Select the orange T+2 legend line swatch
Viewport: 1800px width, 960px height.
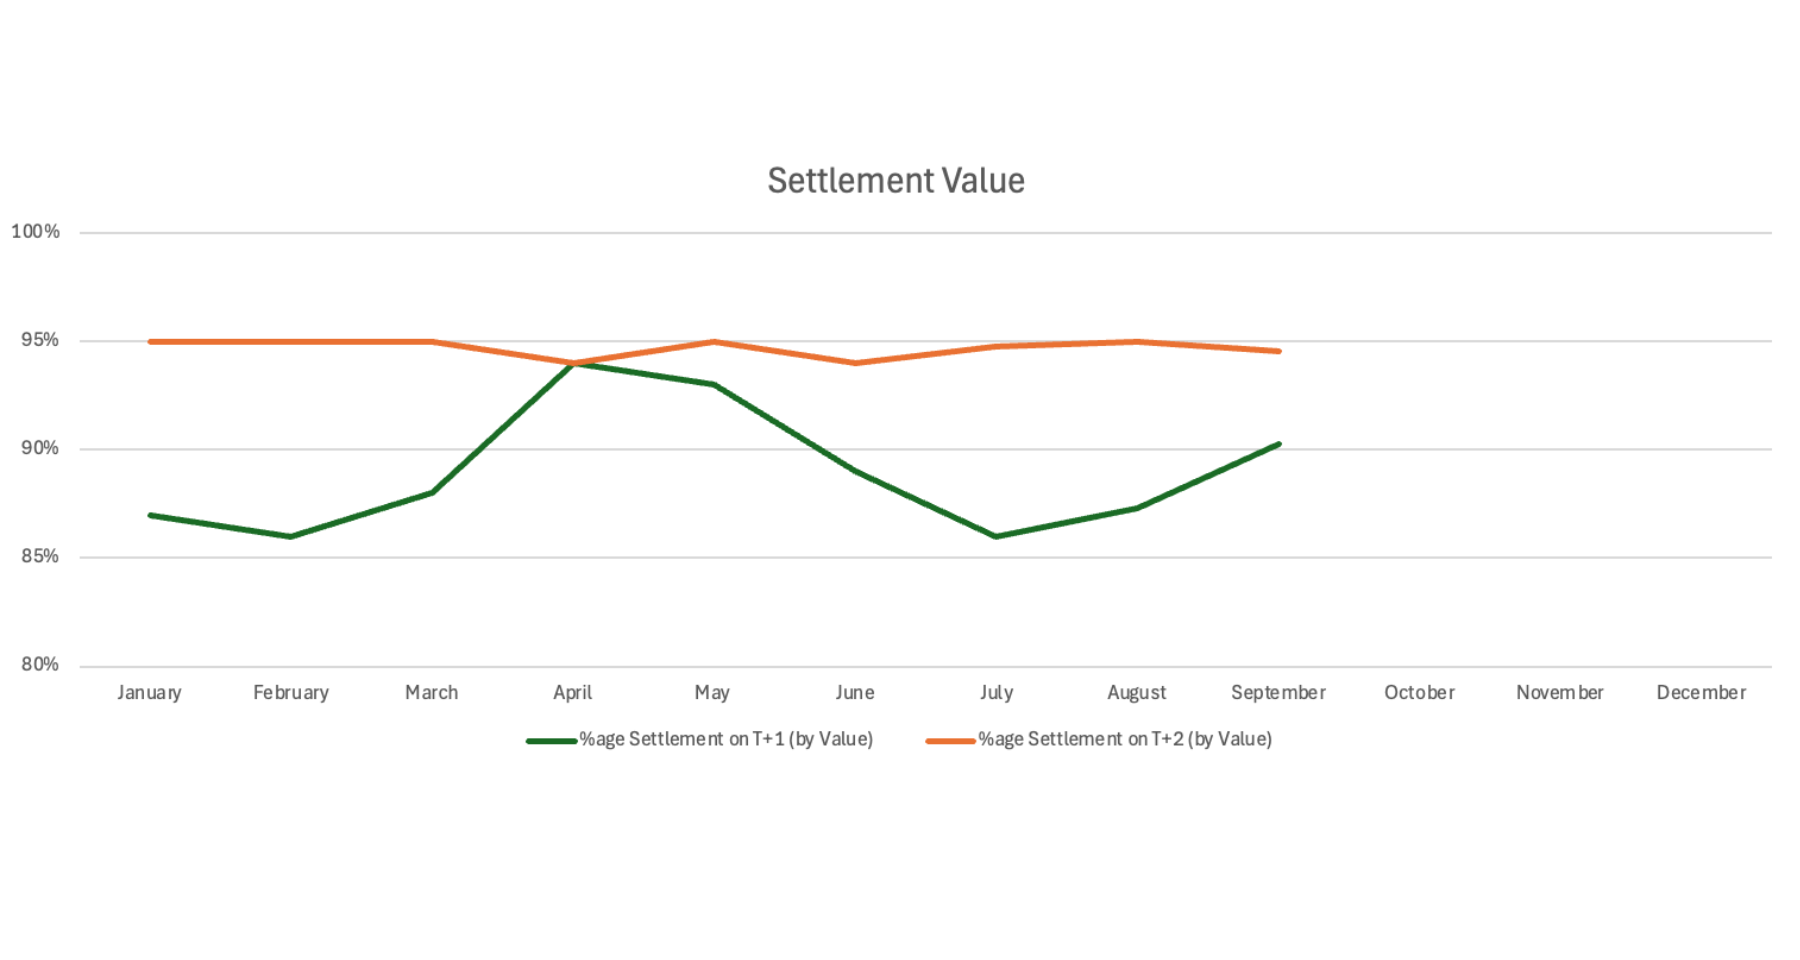[x=950, y=741]
